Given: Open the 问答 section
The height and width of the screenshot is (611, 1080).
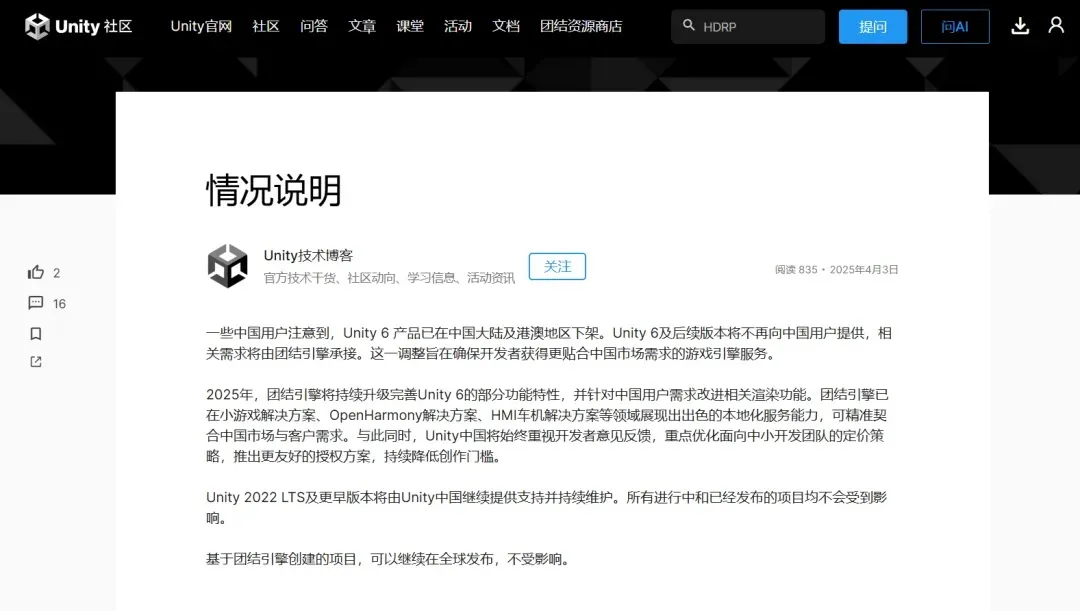Looking at the screenshot, I should (x=314, y=26).
